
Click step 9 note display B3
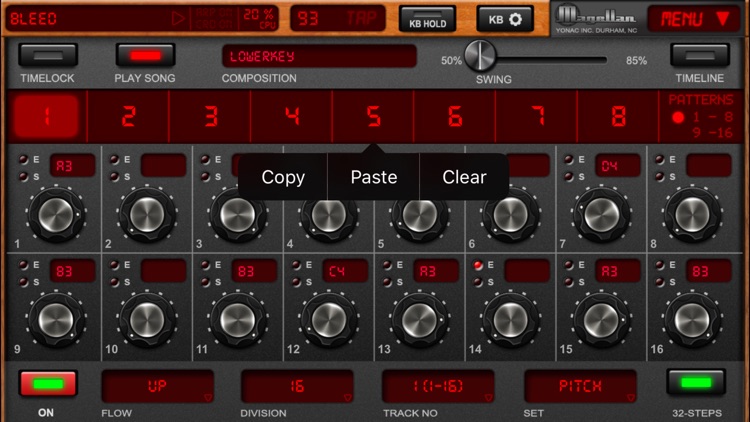pos(72,271)
